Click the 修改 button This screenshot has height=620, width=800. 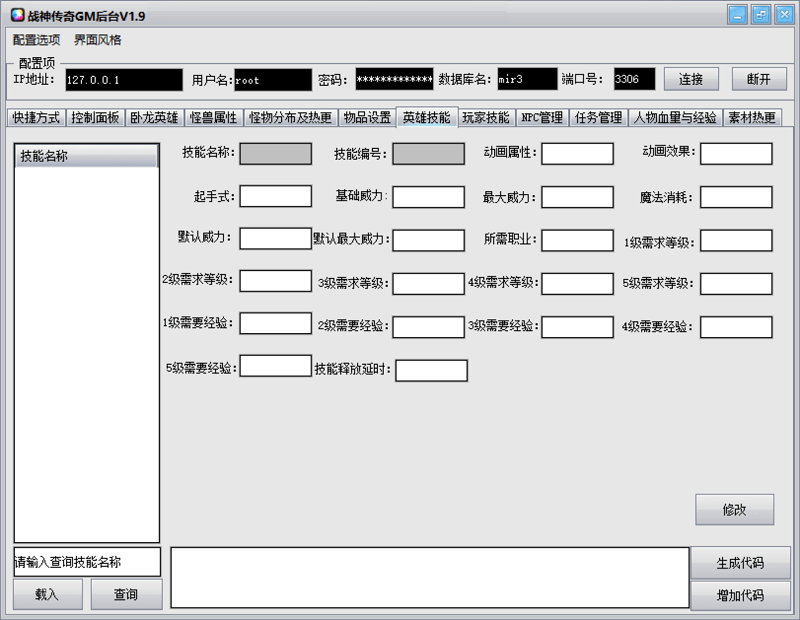coord(733,509)
